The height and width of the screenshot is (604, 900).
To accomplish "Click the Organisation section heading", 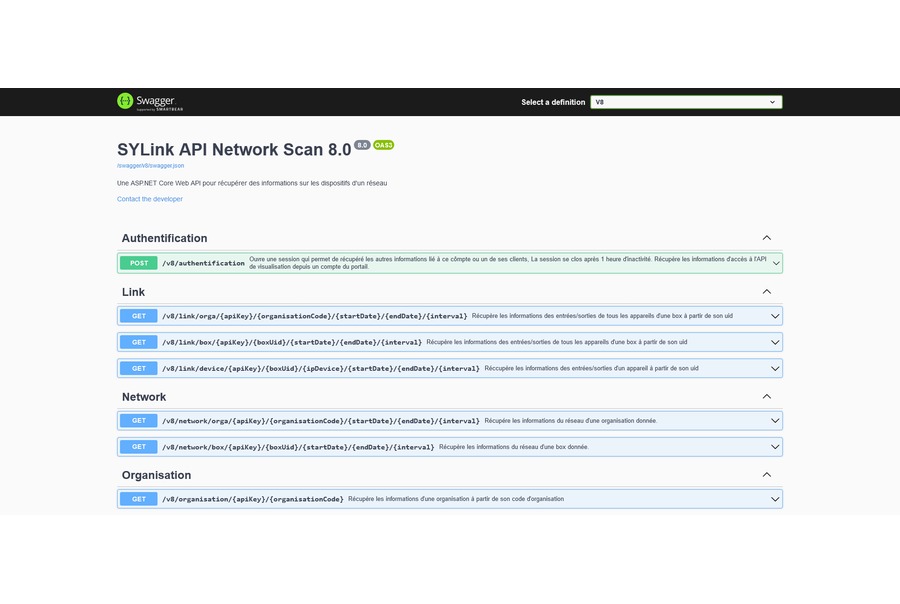I will [x=156, y=475].
